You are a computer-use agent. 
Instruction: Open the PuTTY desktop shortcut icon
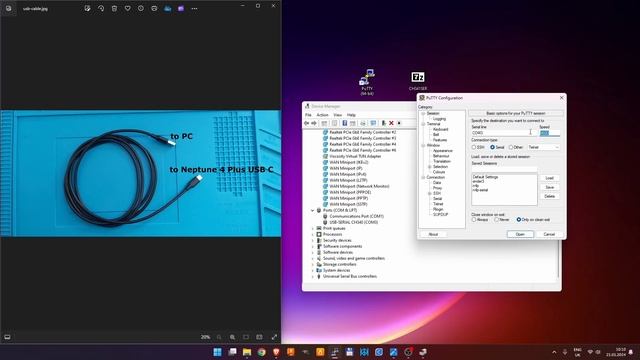367,82
